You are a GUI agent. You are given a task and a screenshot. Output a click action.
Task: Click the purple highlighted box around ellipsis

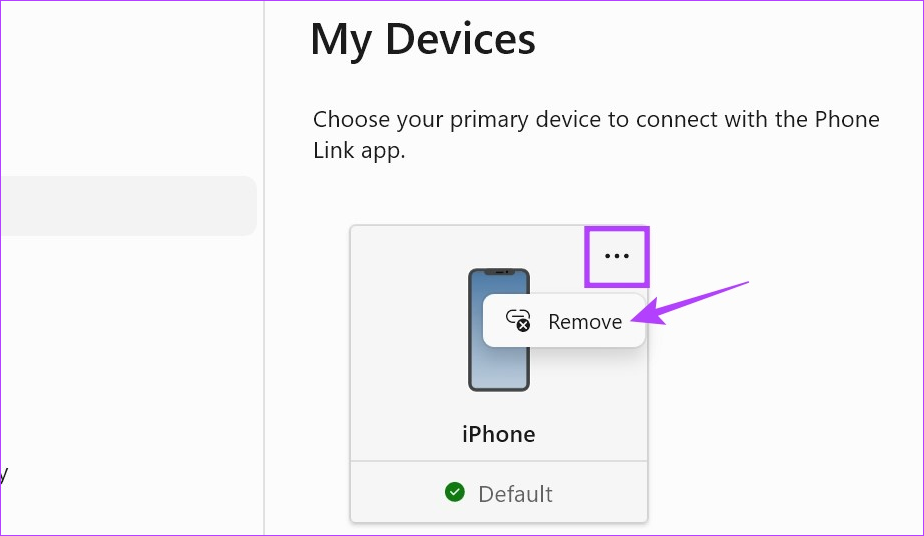click(x=616, y=257)
